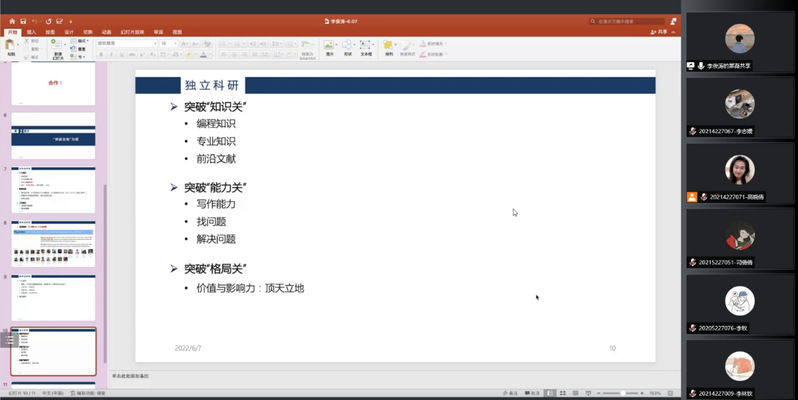
Task: Open the font name dropdown
Action: coord(126,43)
